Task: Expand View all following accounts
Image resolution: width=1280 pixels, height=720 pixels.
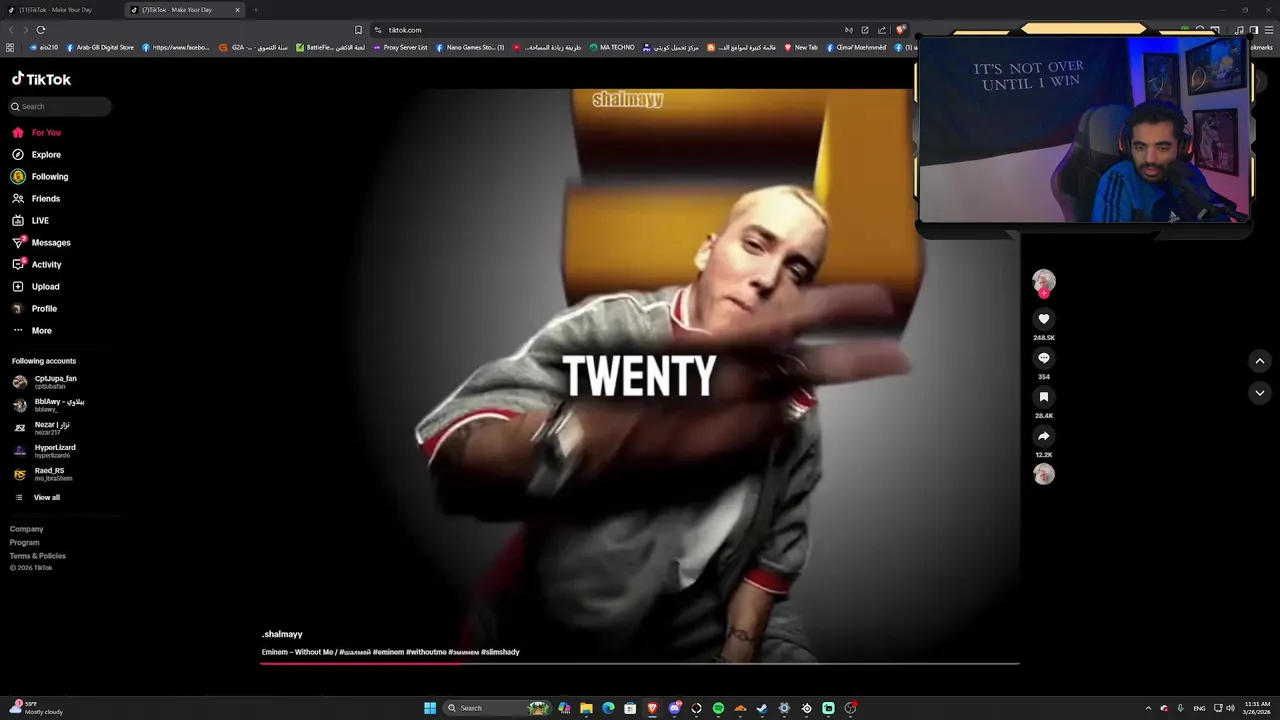Action: click(x=37, y=497)
